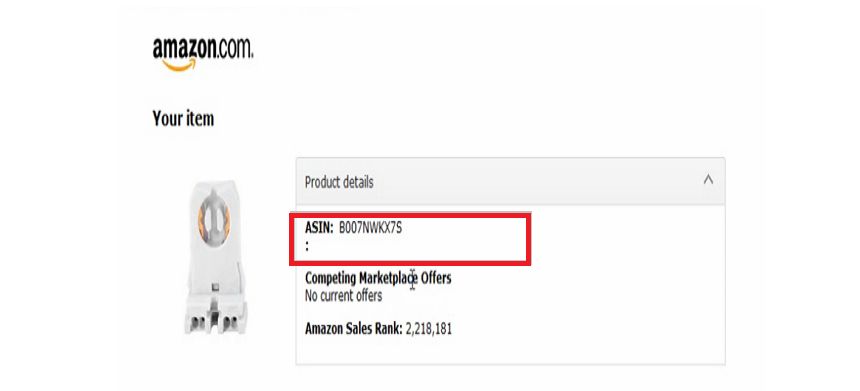Viewport: 860px width, 391px height.
Task: Click the orange smile arrow under amazon
Action: (179, 65)
